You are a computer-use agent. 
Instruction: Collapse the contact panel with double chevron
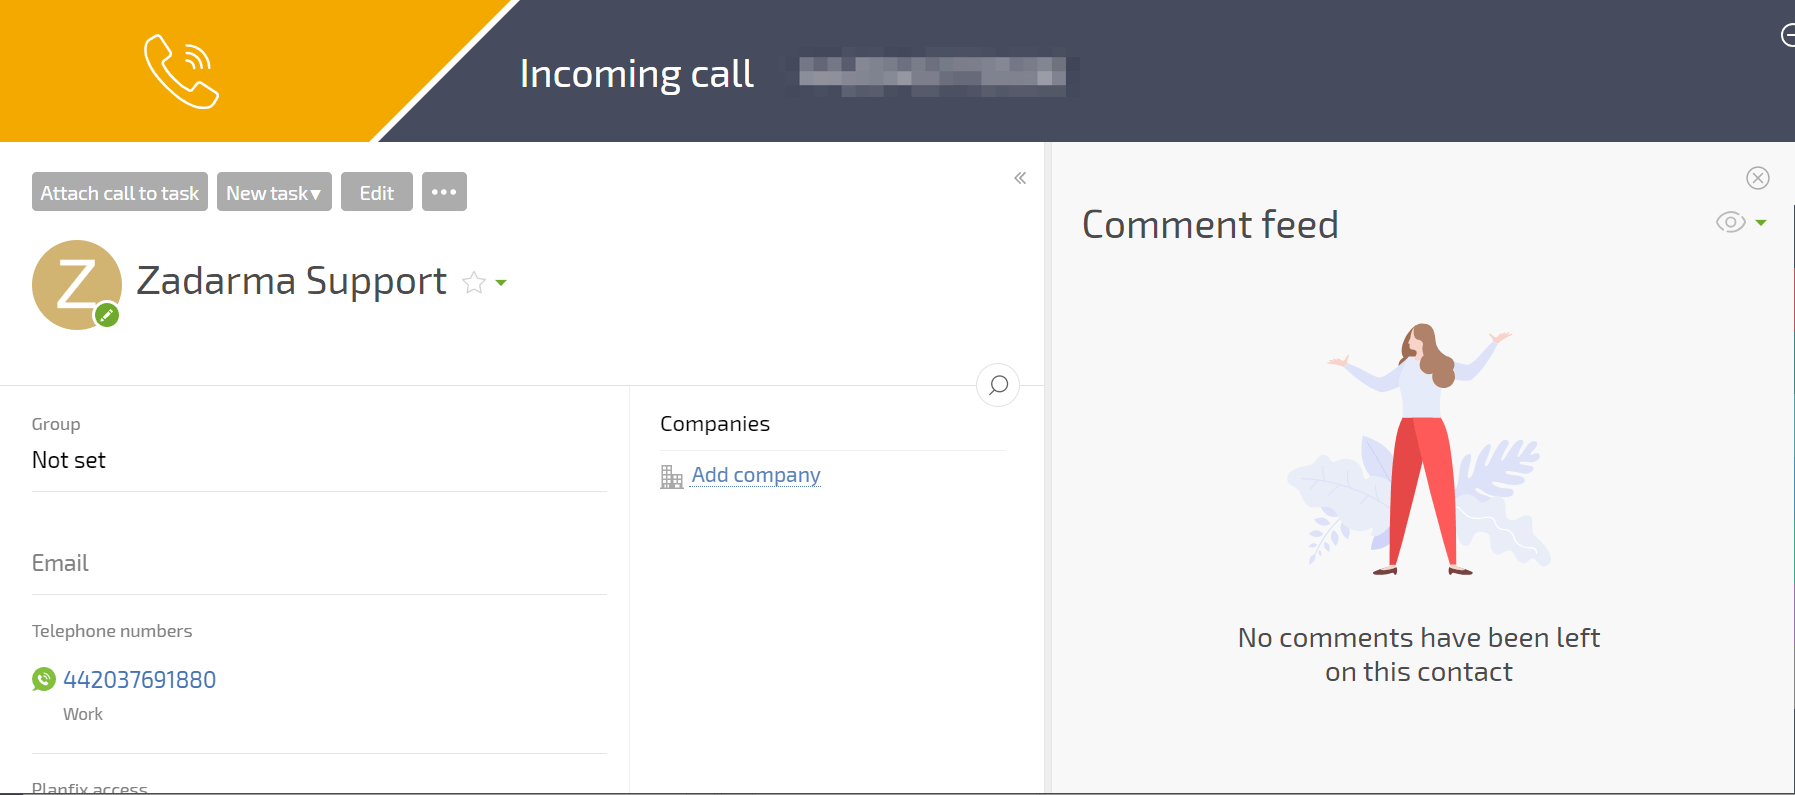click(1020, 178)
